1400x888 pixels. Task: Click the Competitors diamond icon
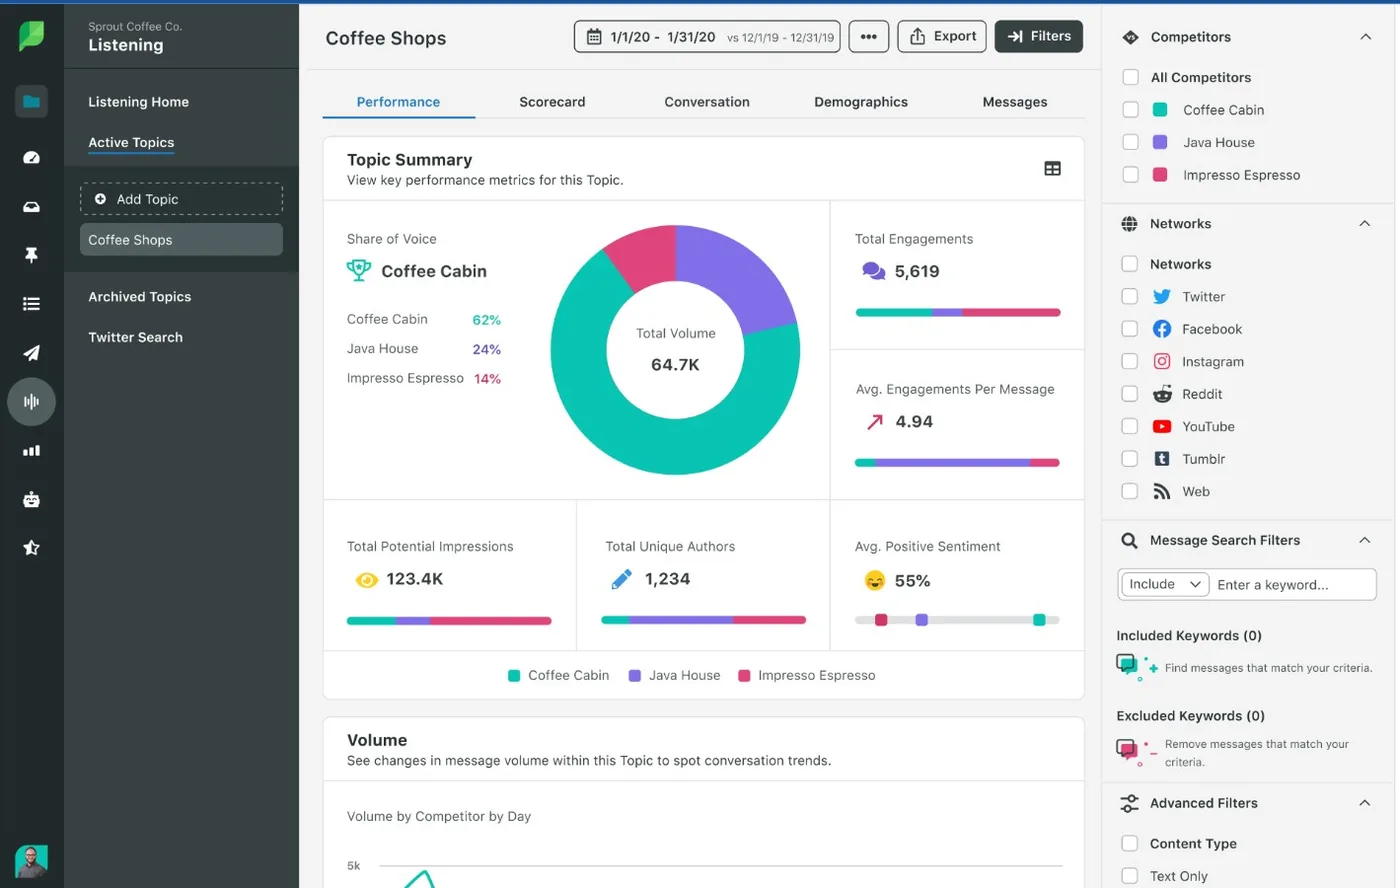click(1130, 37)
